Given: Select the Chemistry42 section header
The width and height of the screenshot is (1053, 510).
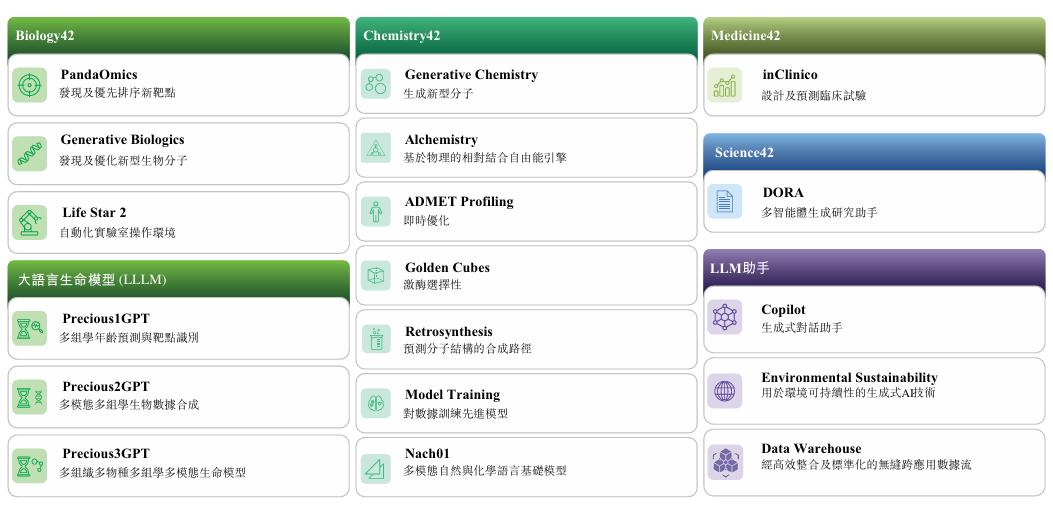Looking at the screenshot, I should pyautogui.click(x=526, y=36).
